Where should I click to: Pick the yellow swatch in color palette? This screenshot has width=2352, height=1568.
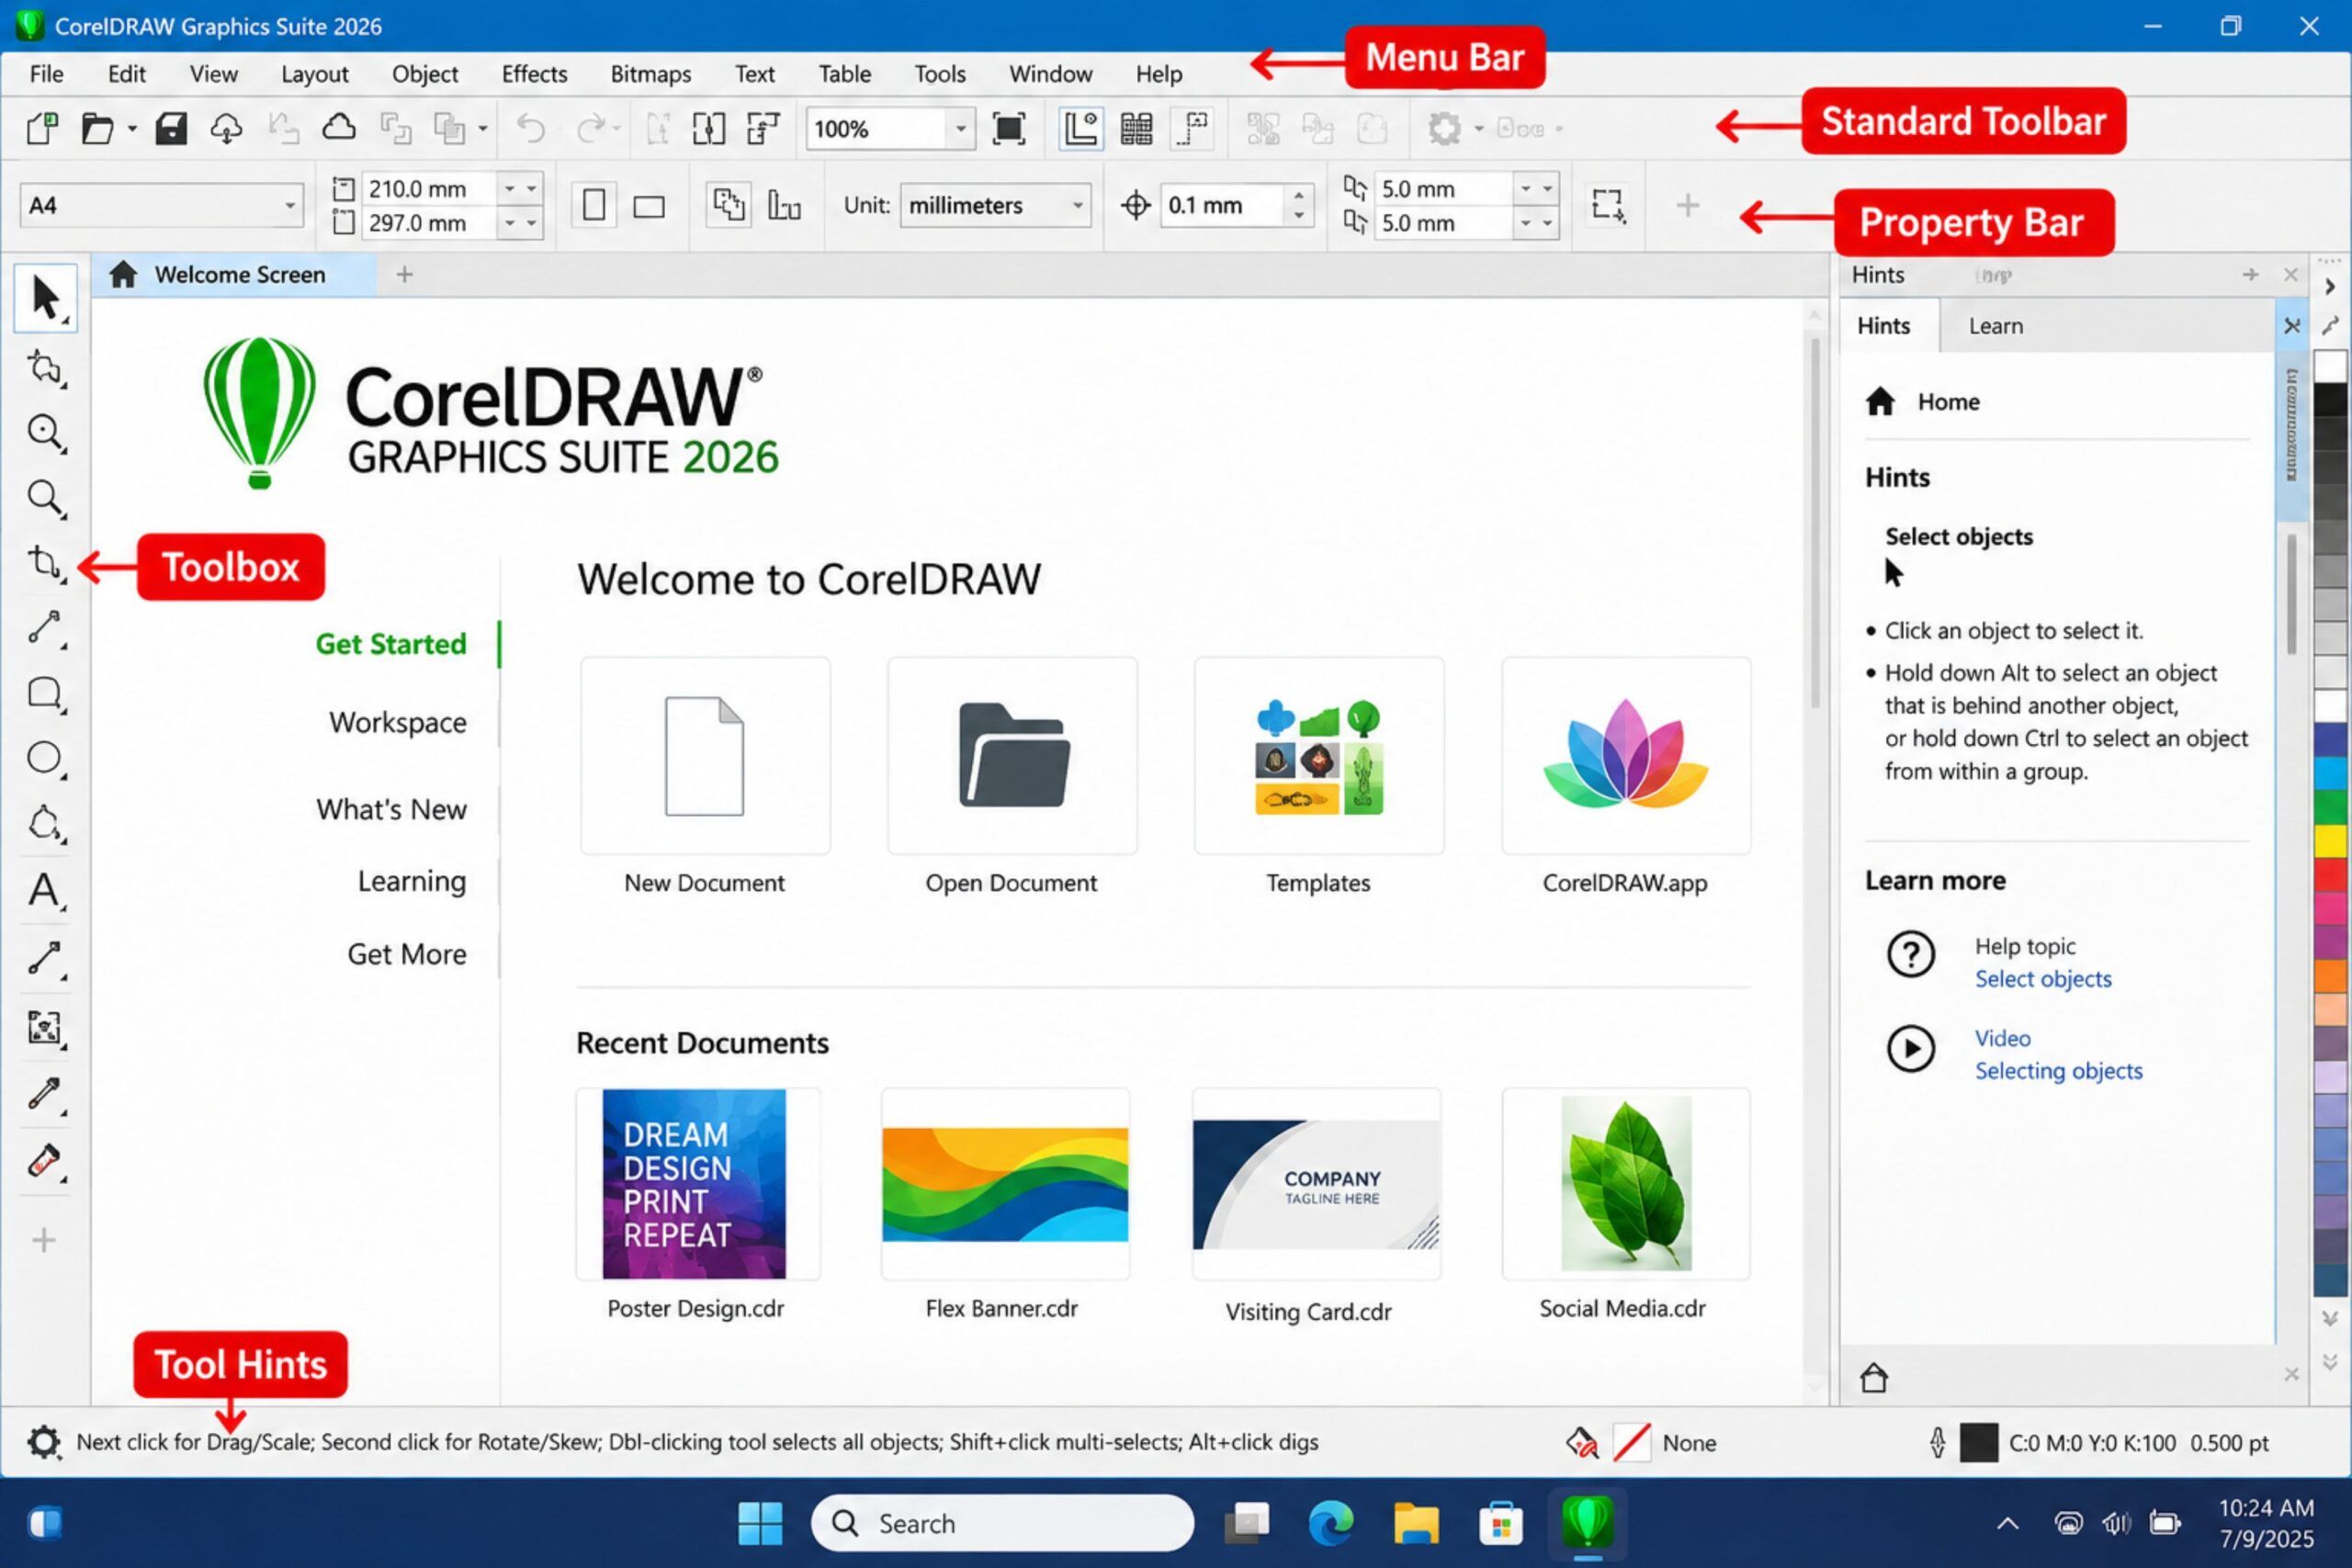tap(2330, 840)
